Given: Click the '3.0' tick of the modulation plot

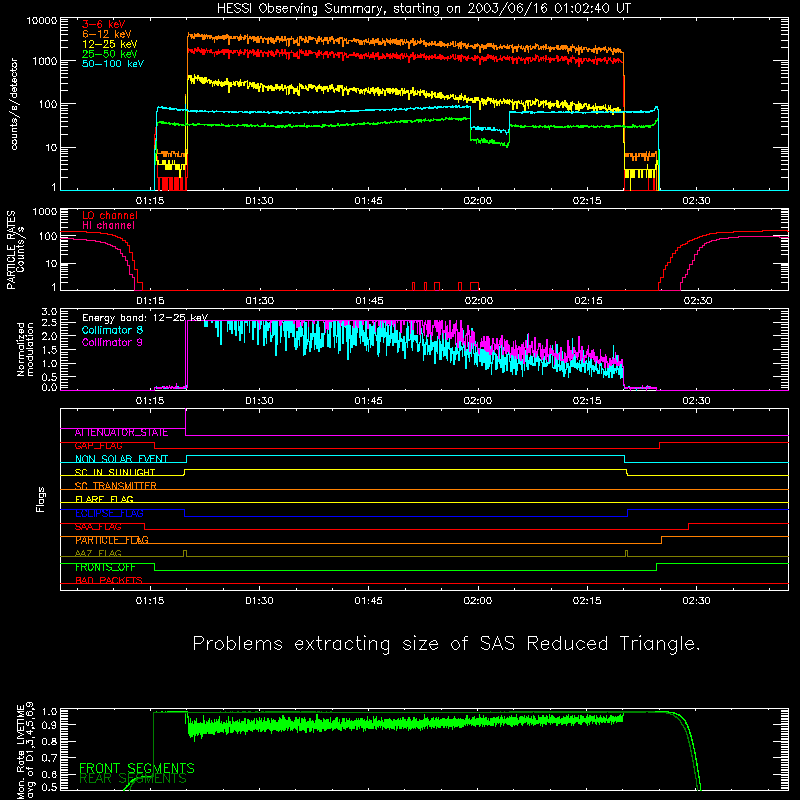Looking at the screenshot, I should (49, 312).
